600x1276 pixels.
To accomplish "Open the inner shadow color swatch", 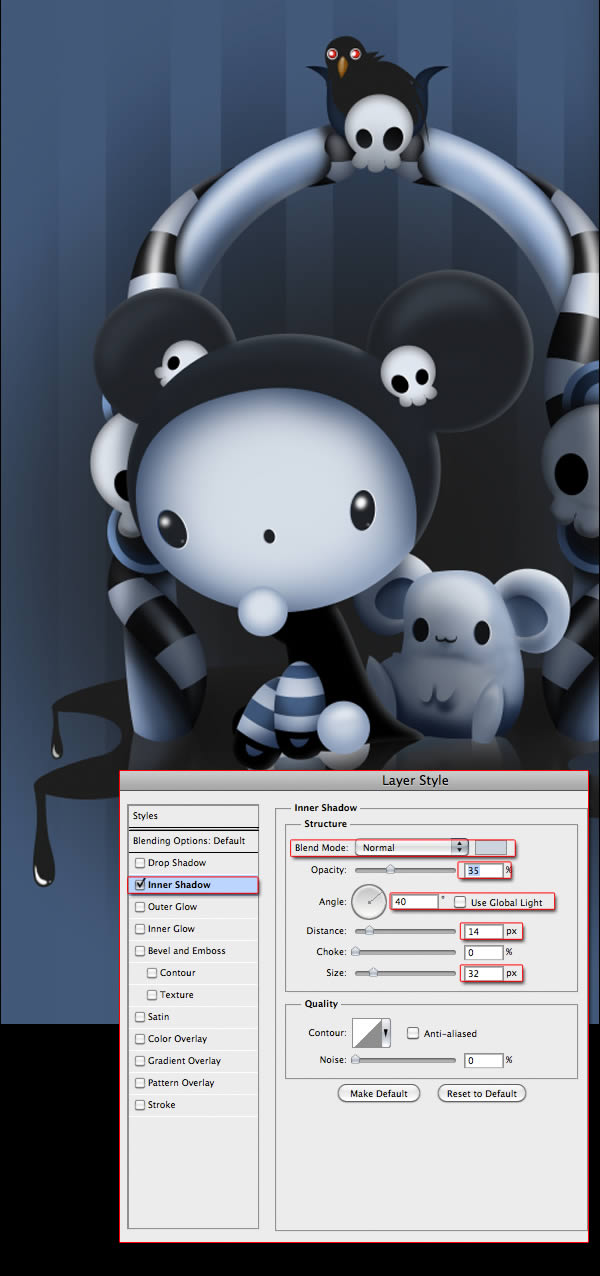I will coord(490,847).
